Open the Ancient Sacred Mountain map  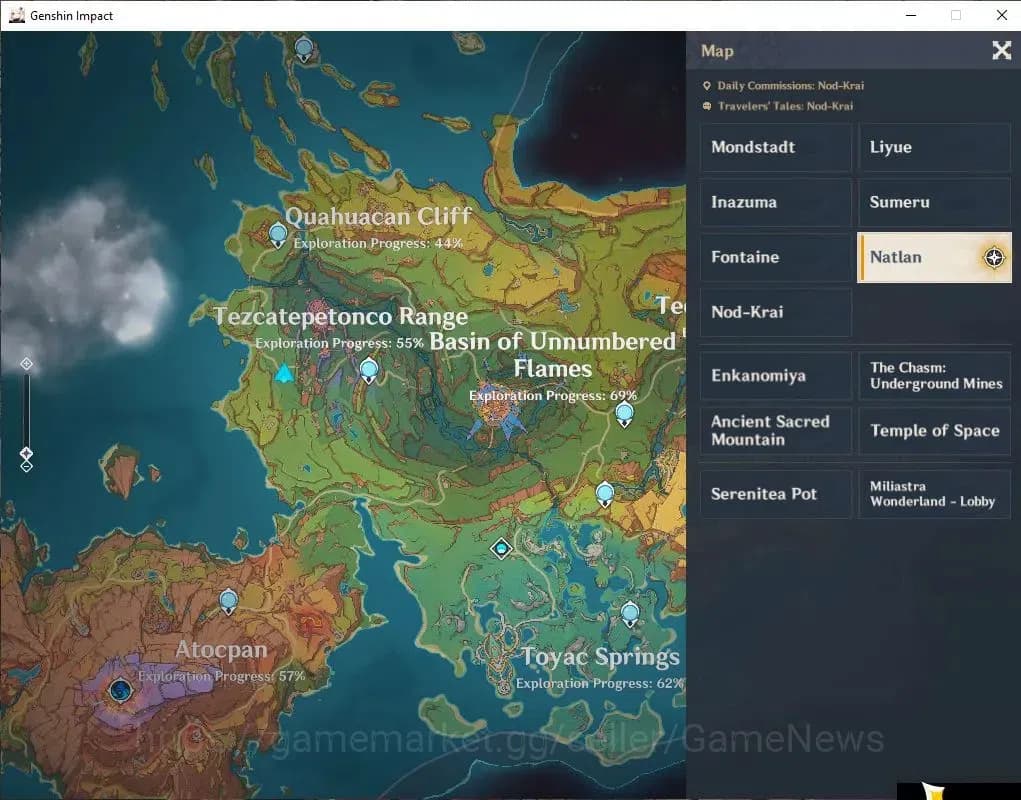(x=776, y=430)
